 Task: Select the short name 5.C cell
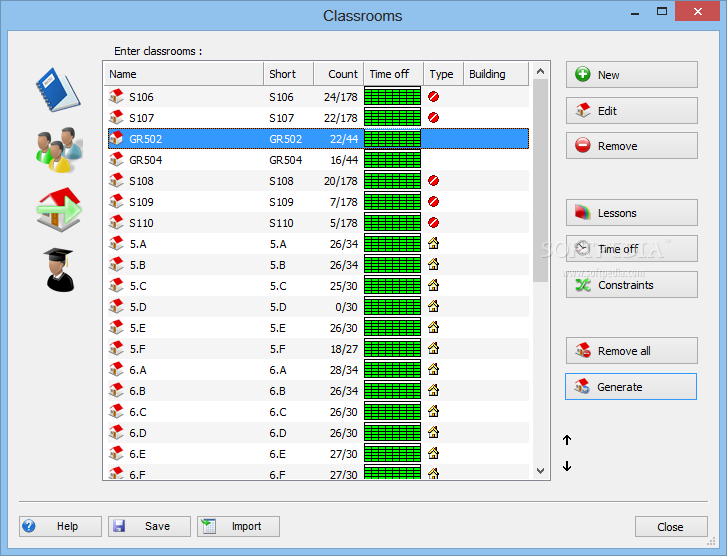tap(278, 286)
